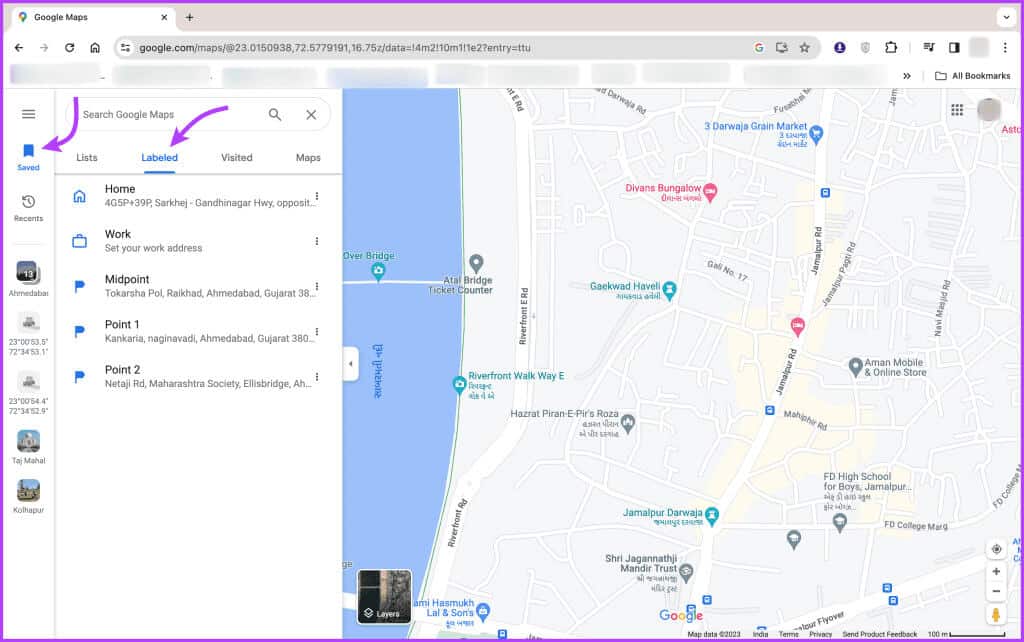
Task: Click the Jamalpur Darwaja map marker
Action: [712, 517]
